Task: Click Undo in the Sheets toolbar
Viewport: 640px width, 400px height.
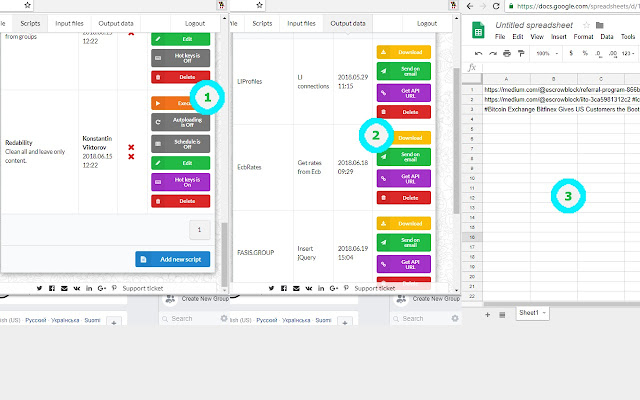Action: click(x=478, y=53)
